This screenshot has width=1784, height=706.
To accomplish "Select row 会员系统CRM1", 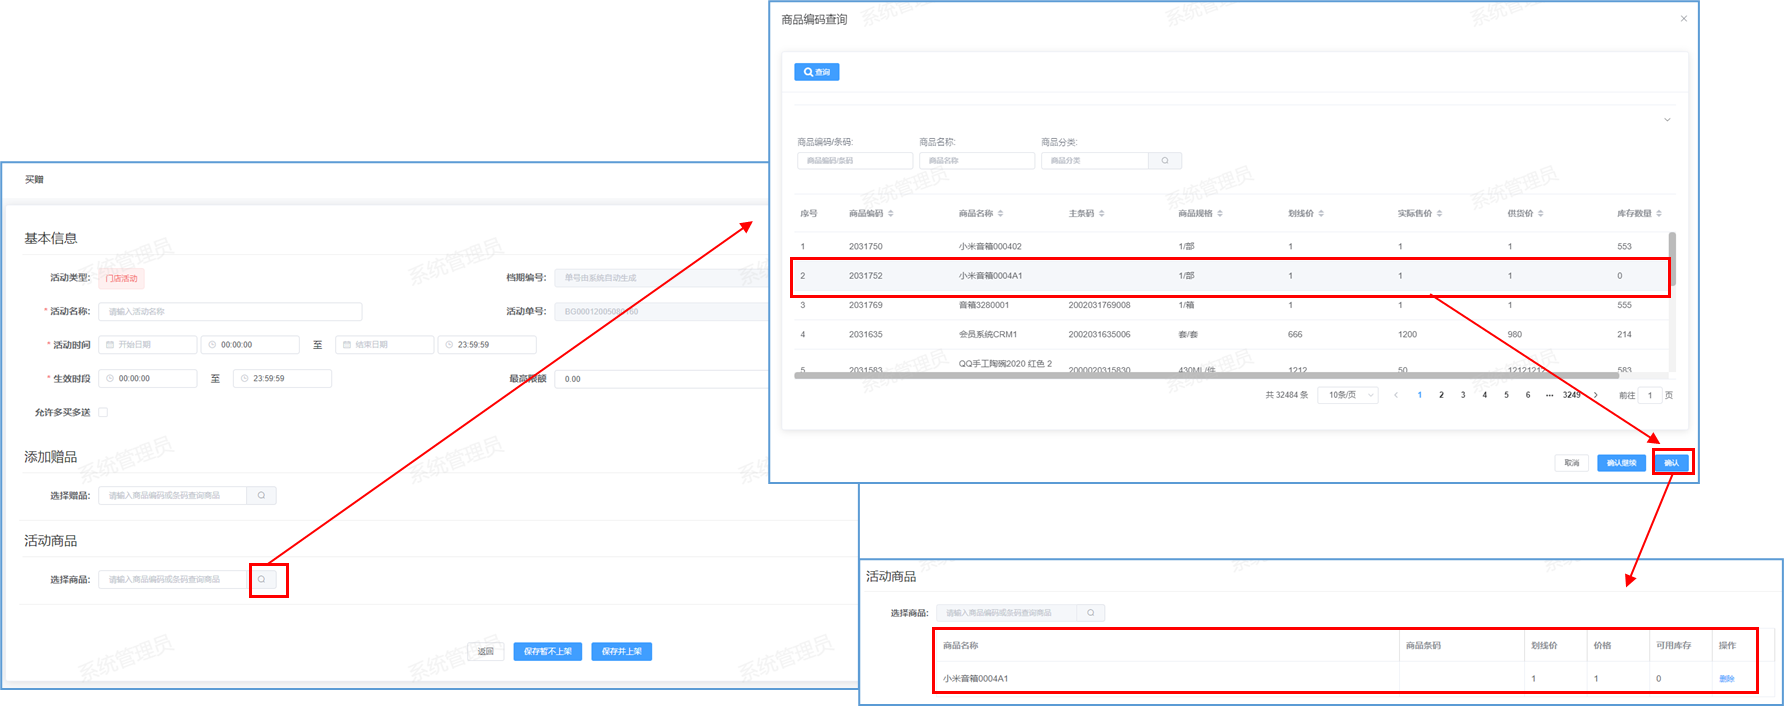I will pos(1231,335).
